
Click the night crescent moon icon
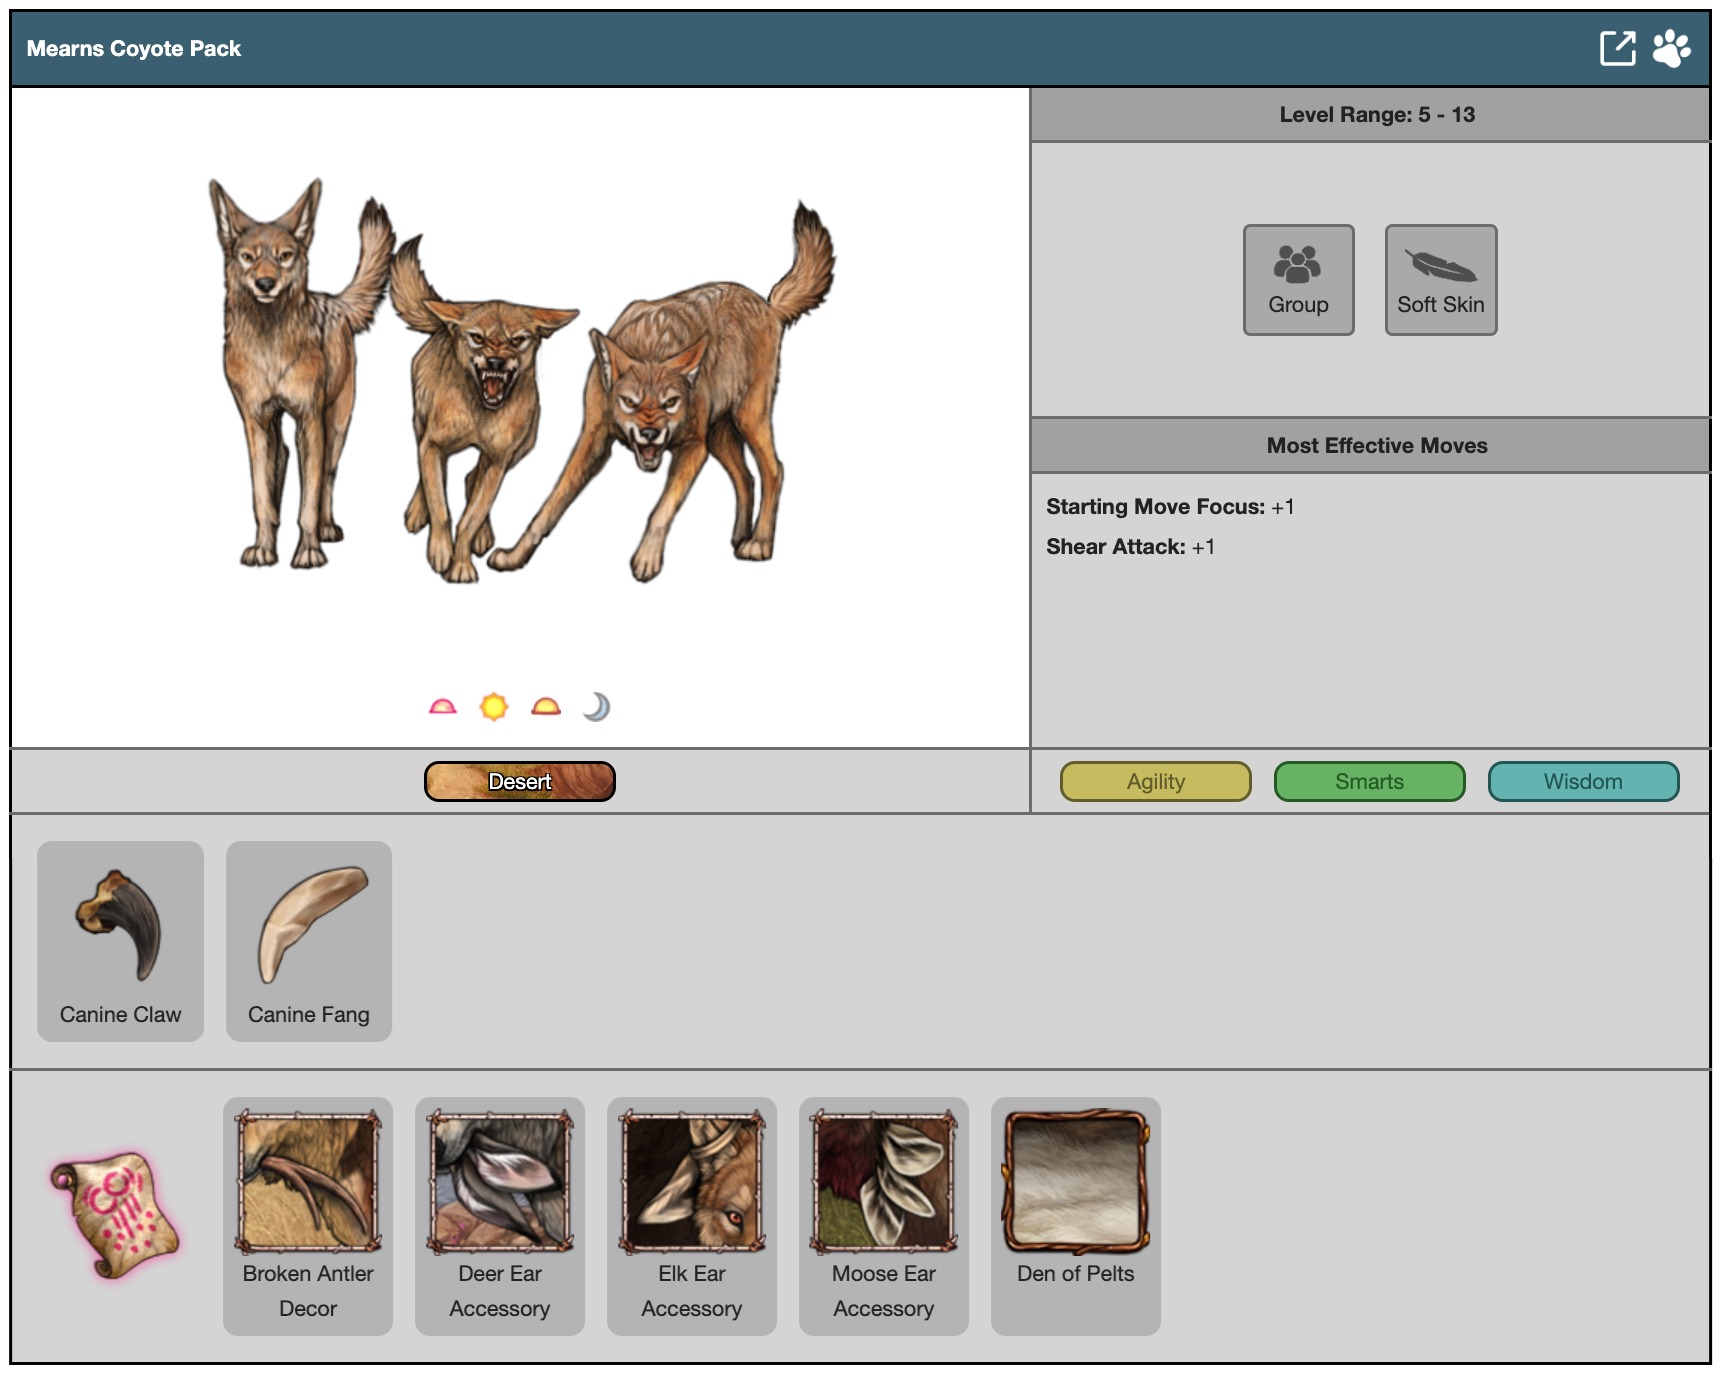597,707
